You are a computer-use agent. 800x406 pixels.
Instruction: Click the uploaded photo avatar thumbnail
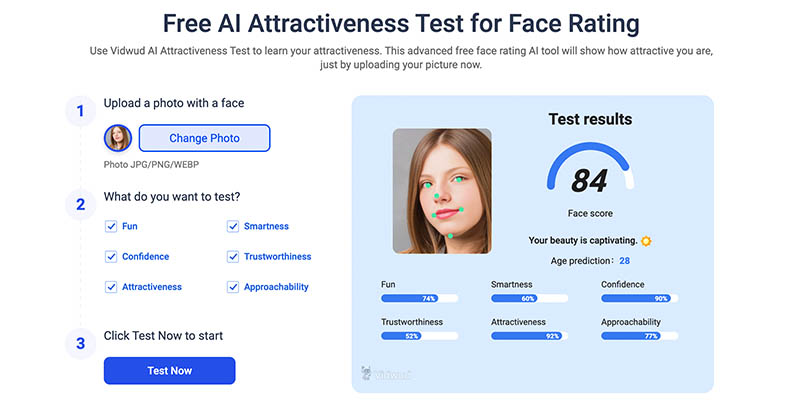[118, 138]
